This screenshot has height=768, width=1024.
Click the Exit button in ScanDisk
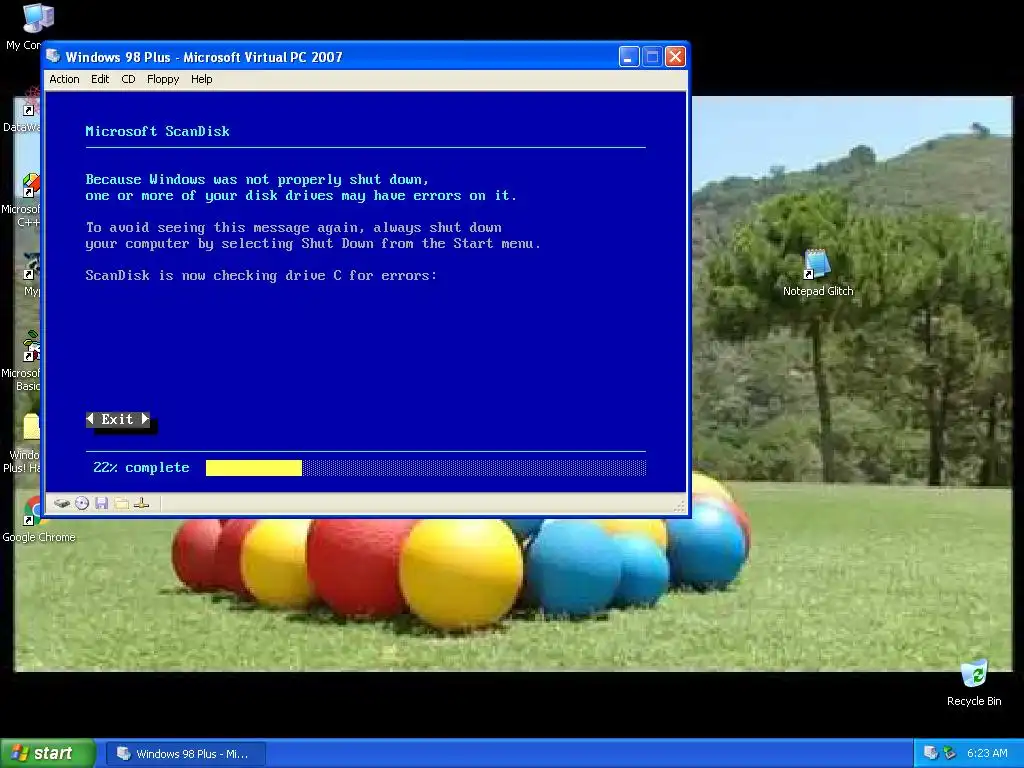point(118,419)
